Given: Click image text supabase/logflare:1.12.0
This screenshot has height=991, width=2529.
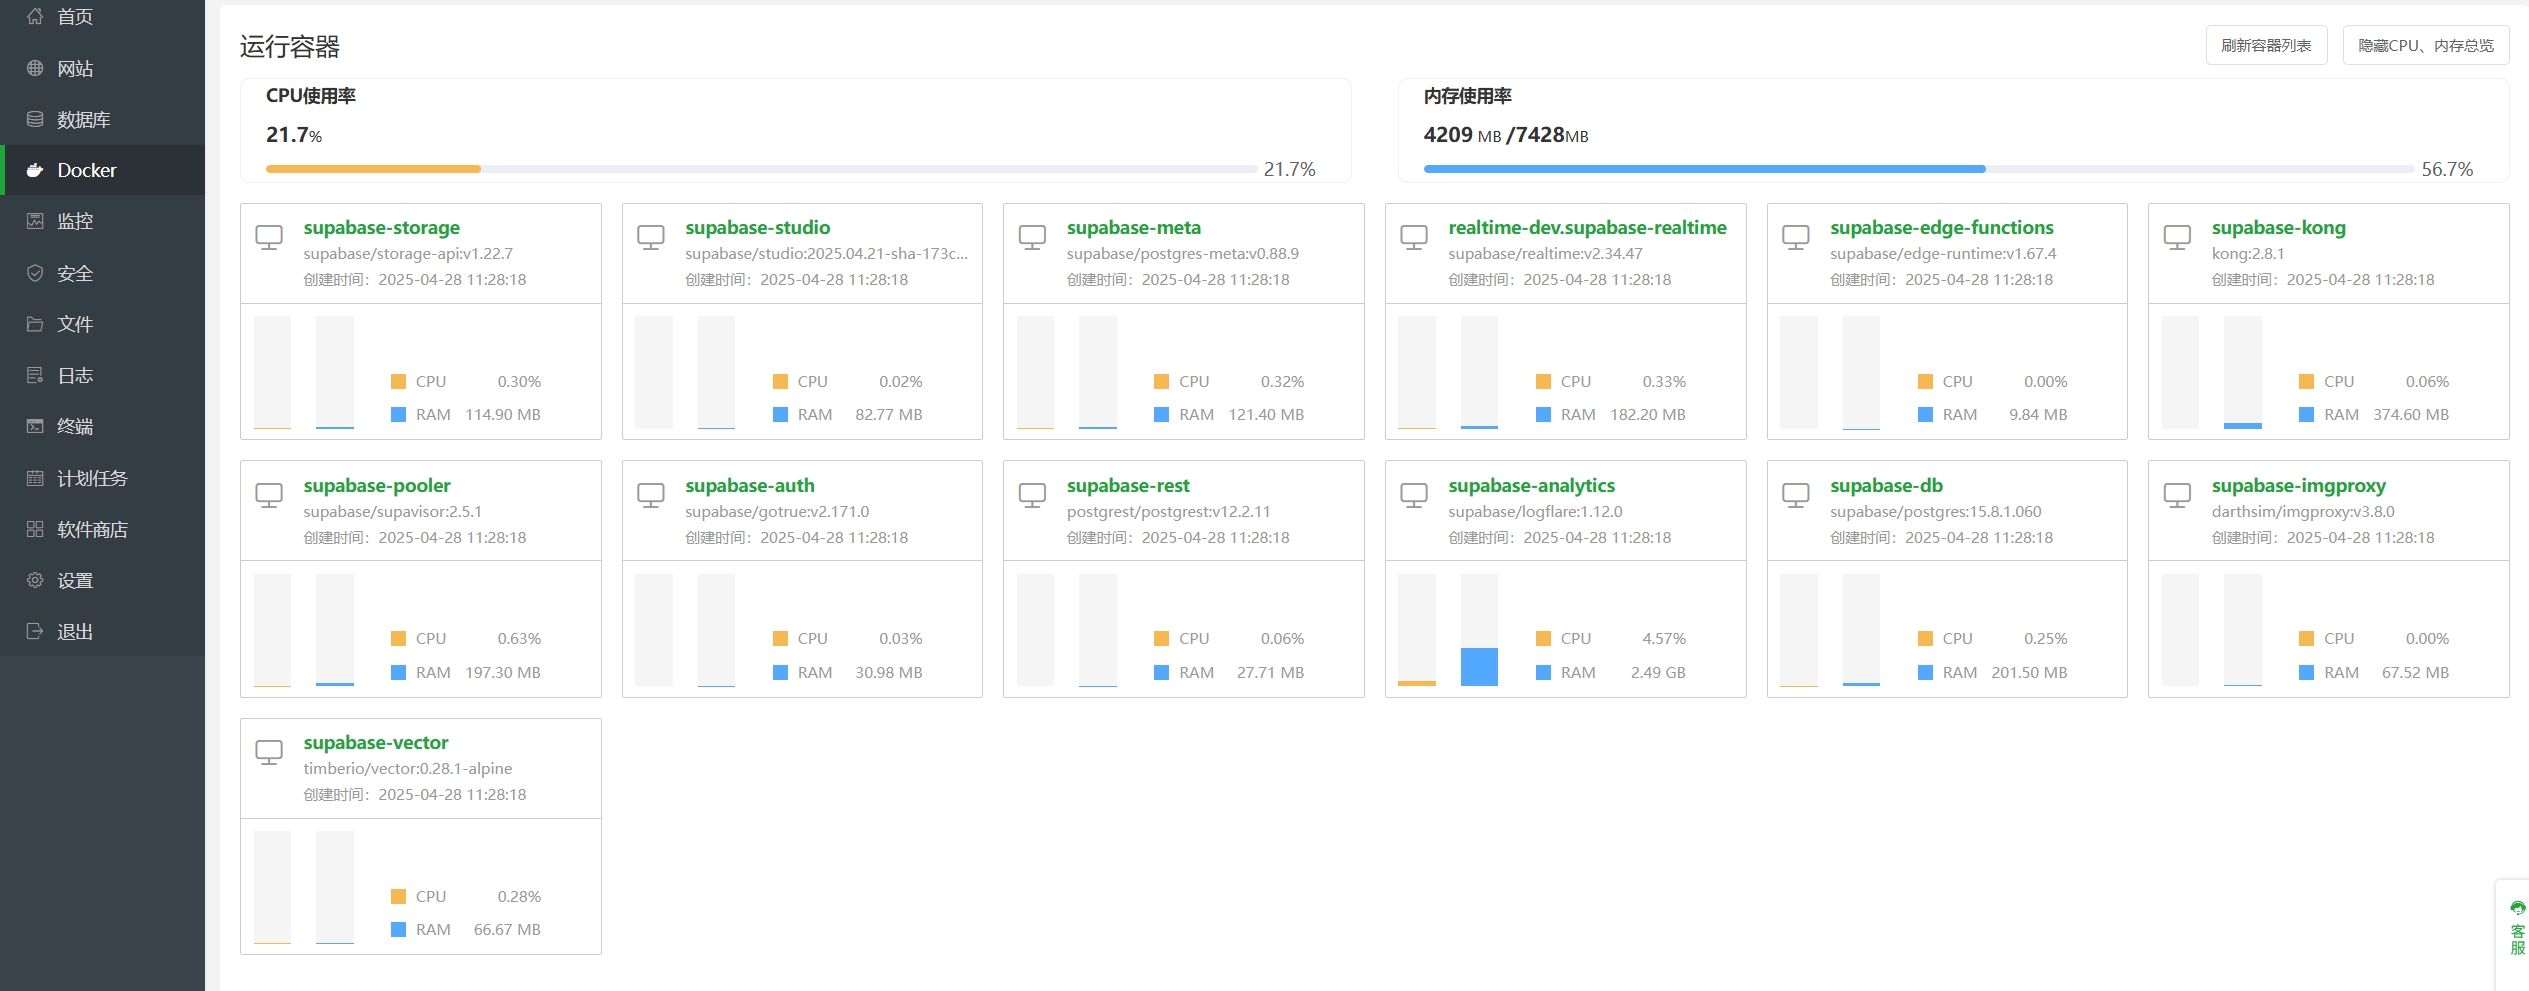Looking at the screenshot, I should point(1535,511).
